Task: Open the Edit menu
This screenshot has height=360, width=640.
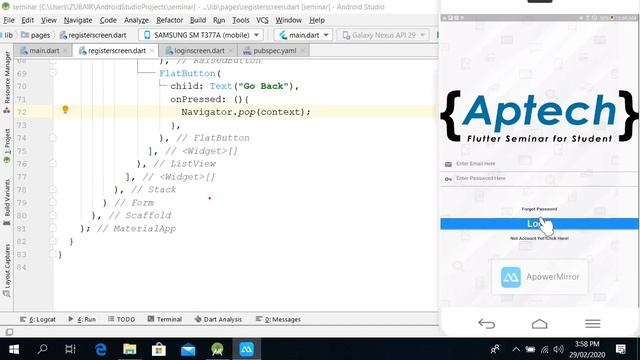Action: click(27, 20)
